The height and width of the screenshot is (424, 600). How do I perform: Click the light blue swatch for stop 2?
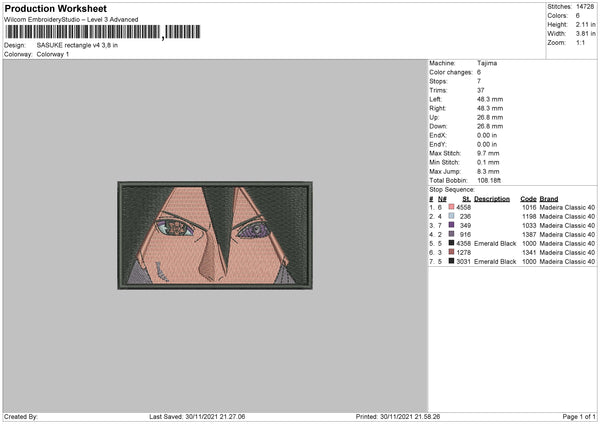tap(452, 216)
